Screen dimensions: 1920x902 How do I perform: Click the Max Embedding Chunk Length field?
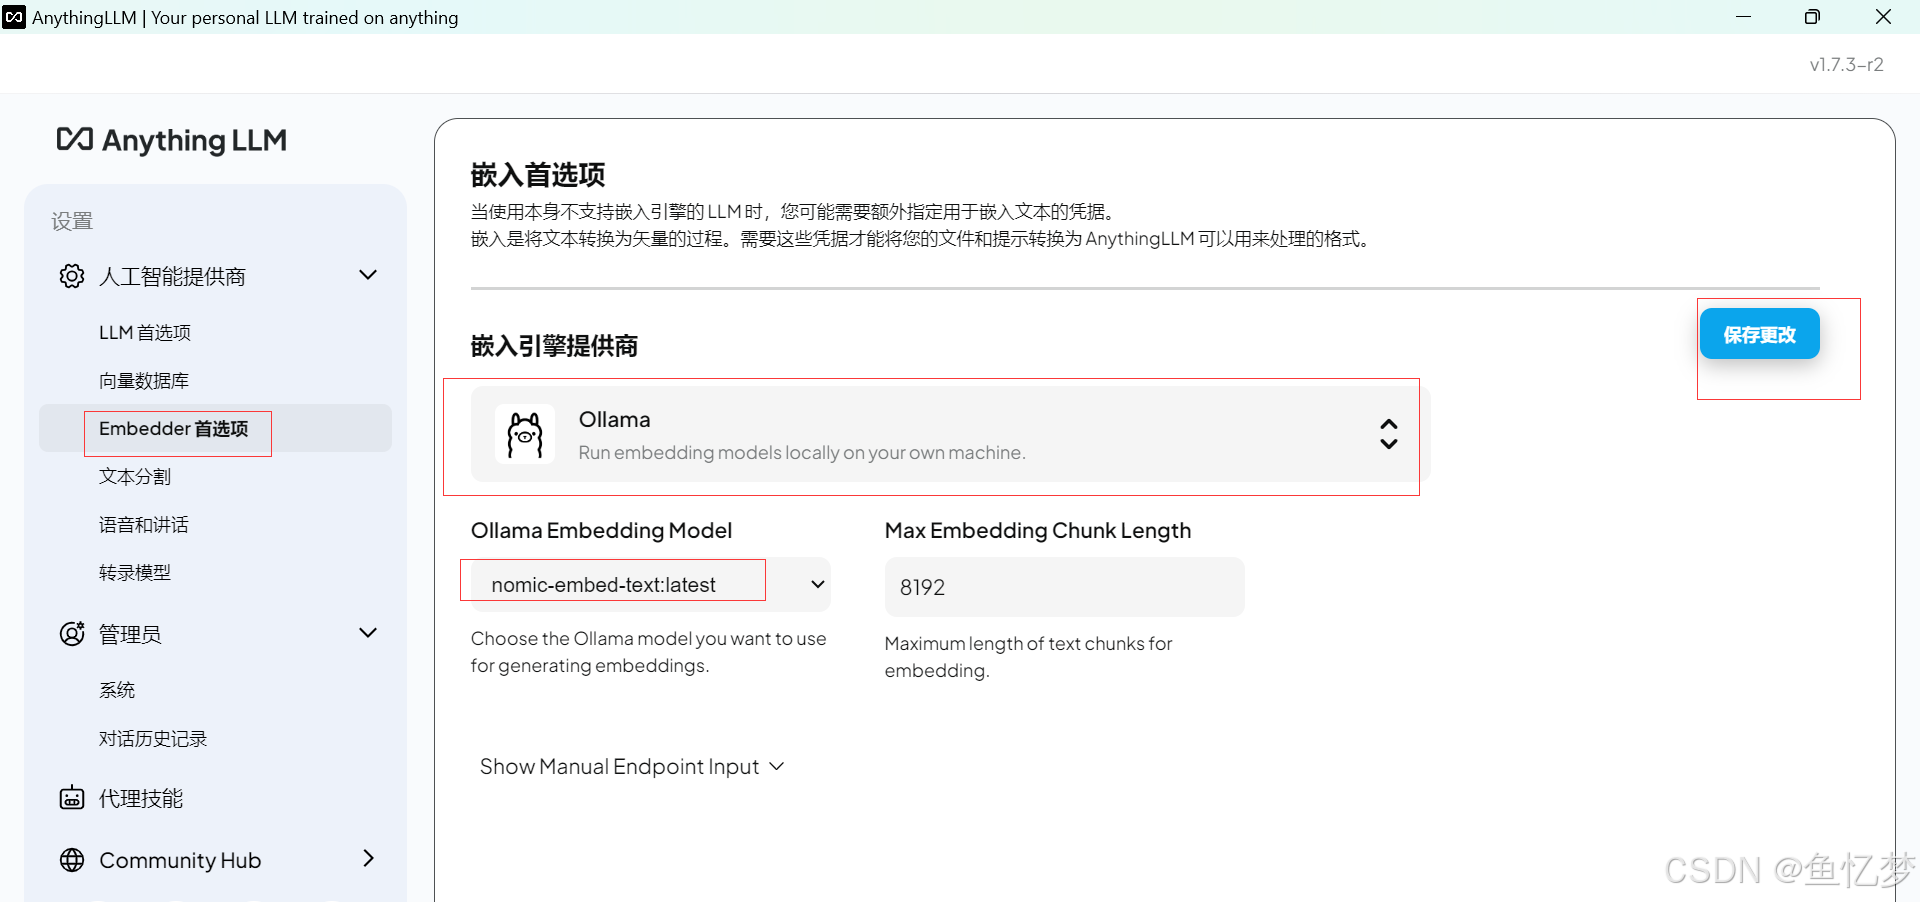pos(1065,587)
